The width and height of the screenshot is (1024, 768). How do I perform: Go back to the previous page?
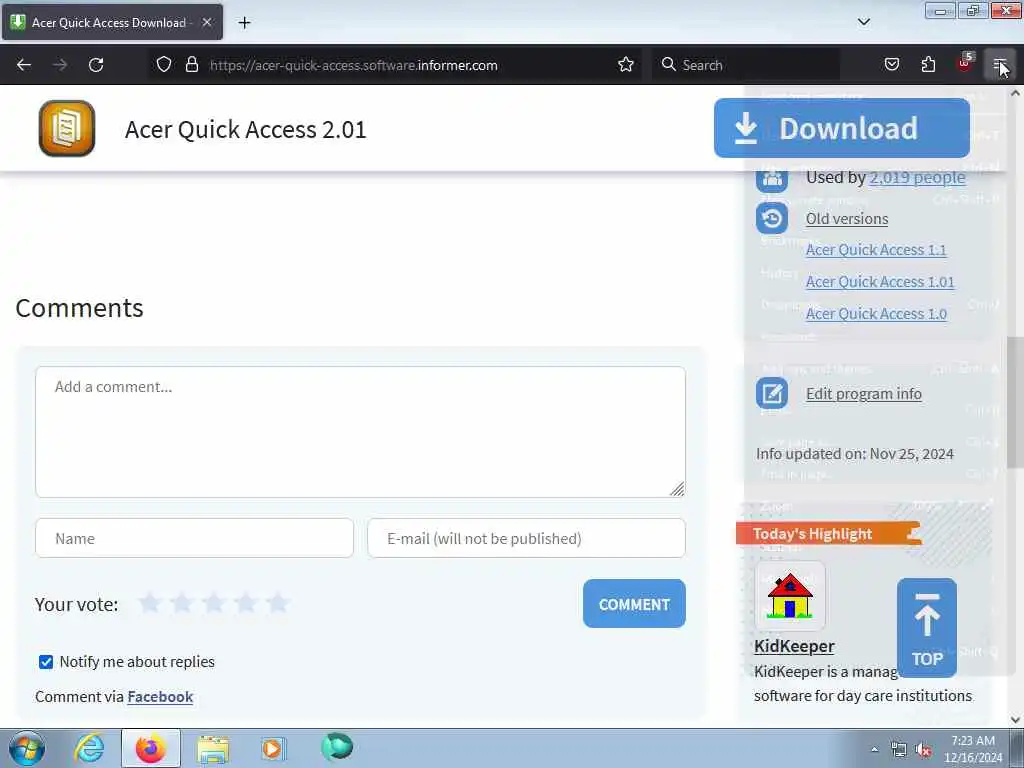tap(24, 65)
